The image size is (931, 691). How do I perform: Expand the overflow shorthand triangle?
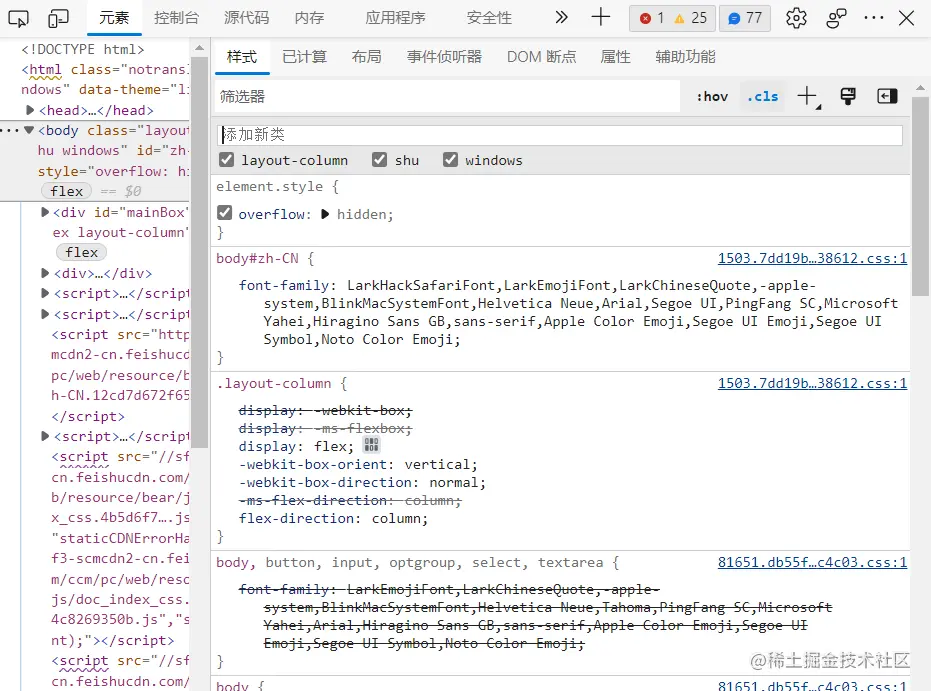(325, 214)
